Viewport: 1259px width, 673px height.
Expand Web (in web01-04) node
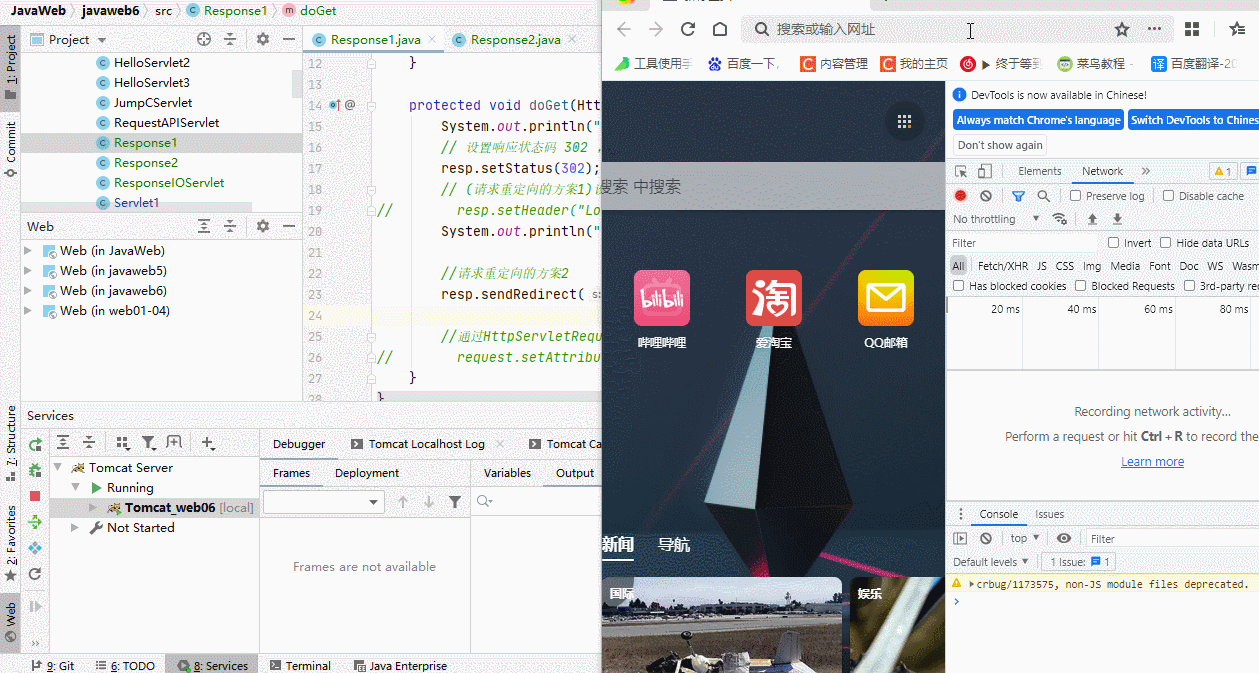(x=29, y=311)
